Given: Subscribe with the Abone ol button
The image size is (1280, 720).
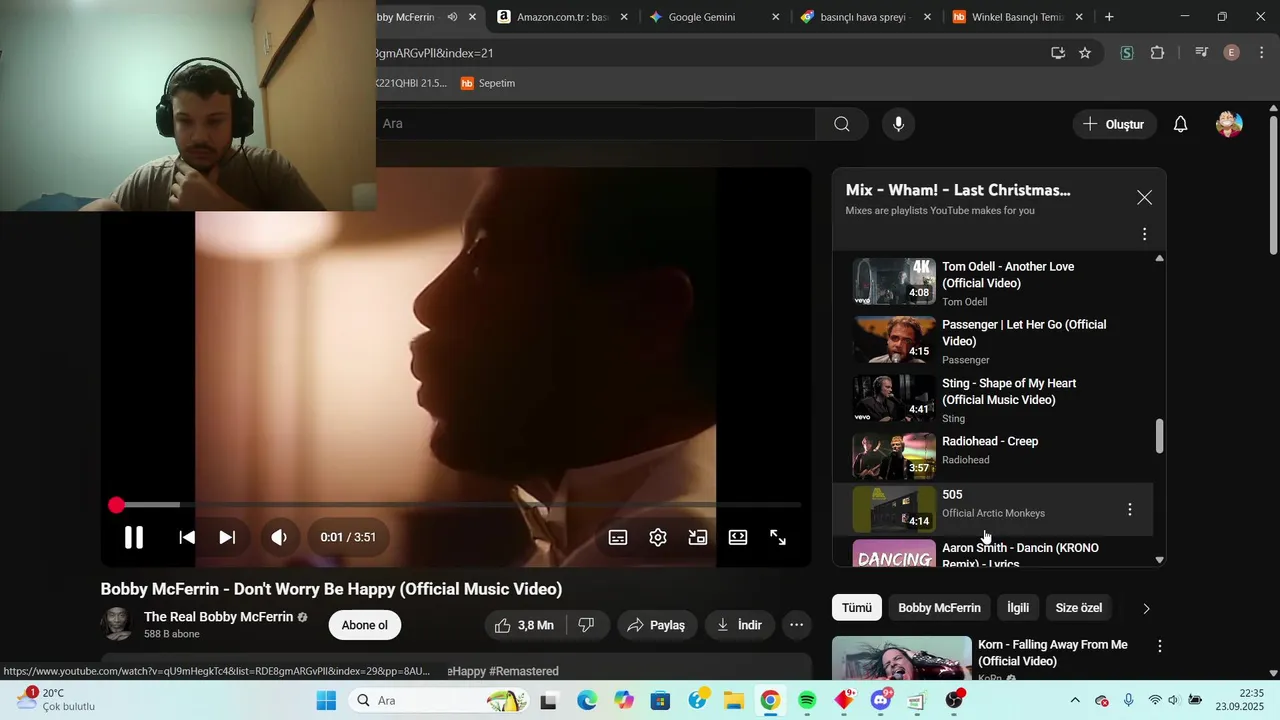Looking at the screenshot, I should point(364,625).
